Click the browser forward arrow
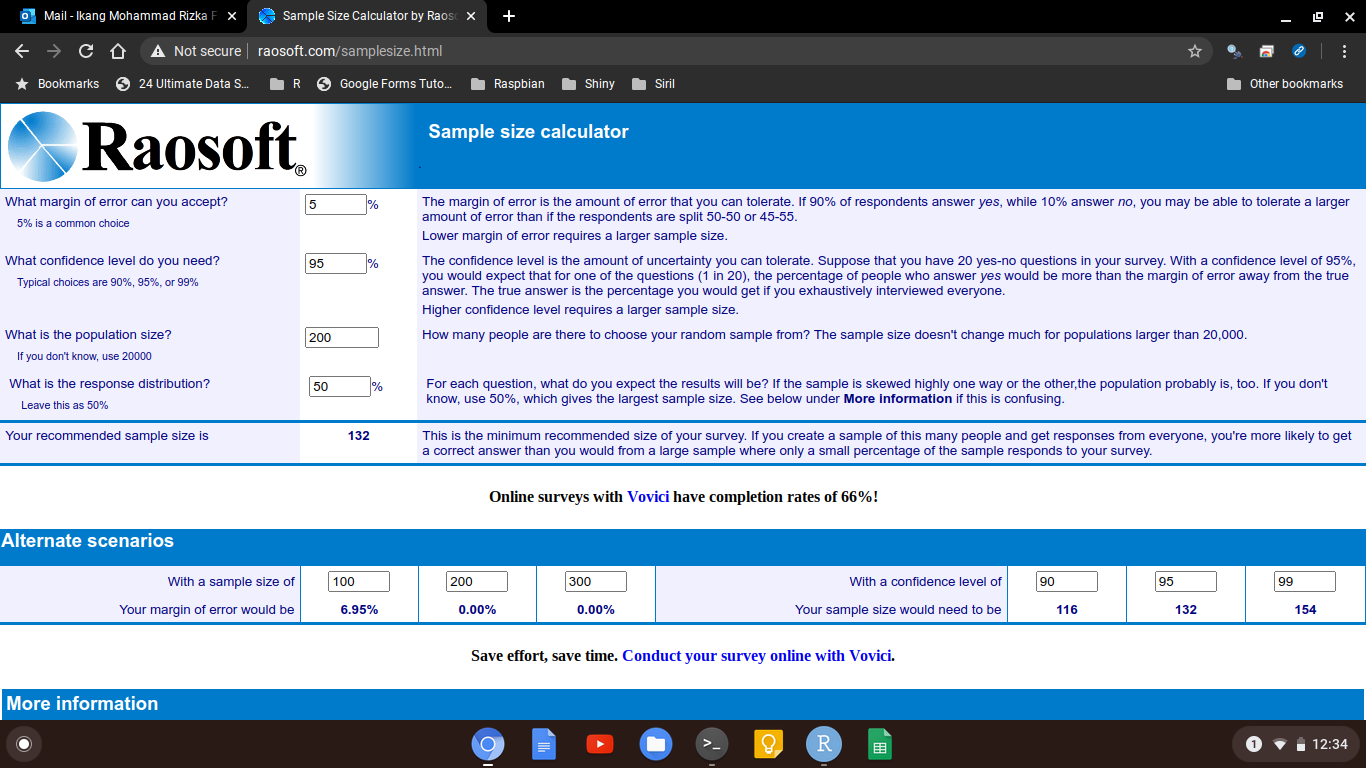The width and height of the screenshot is (1366, 768). (x=54, y=51)
